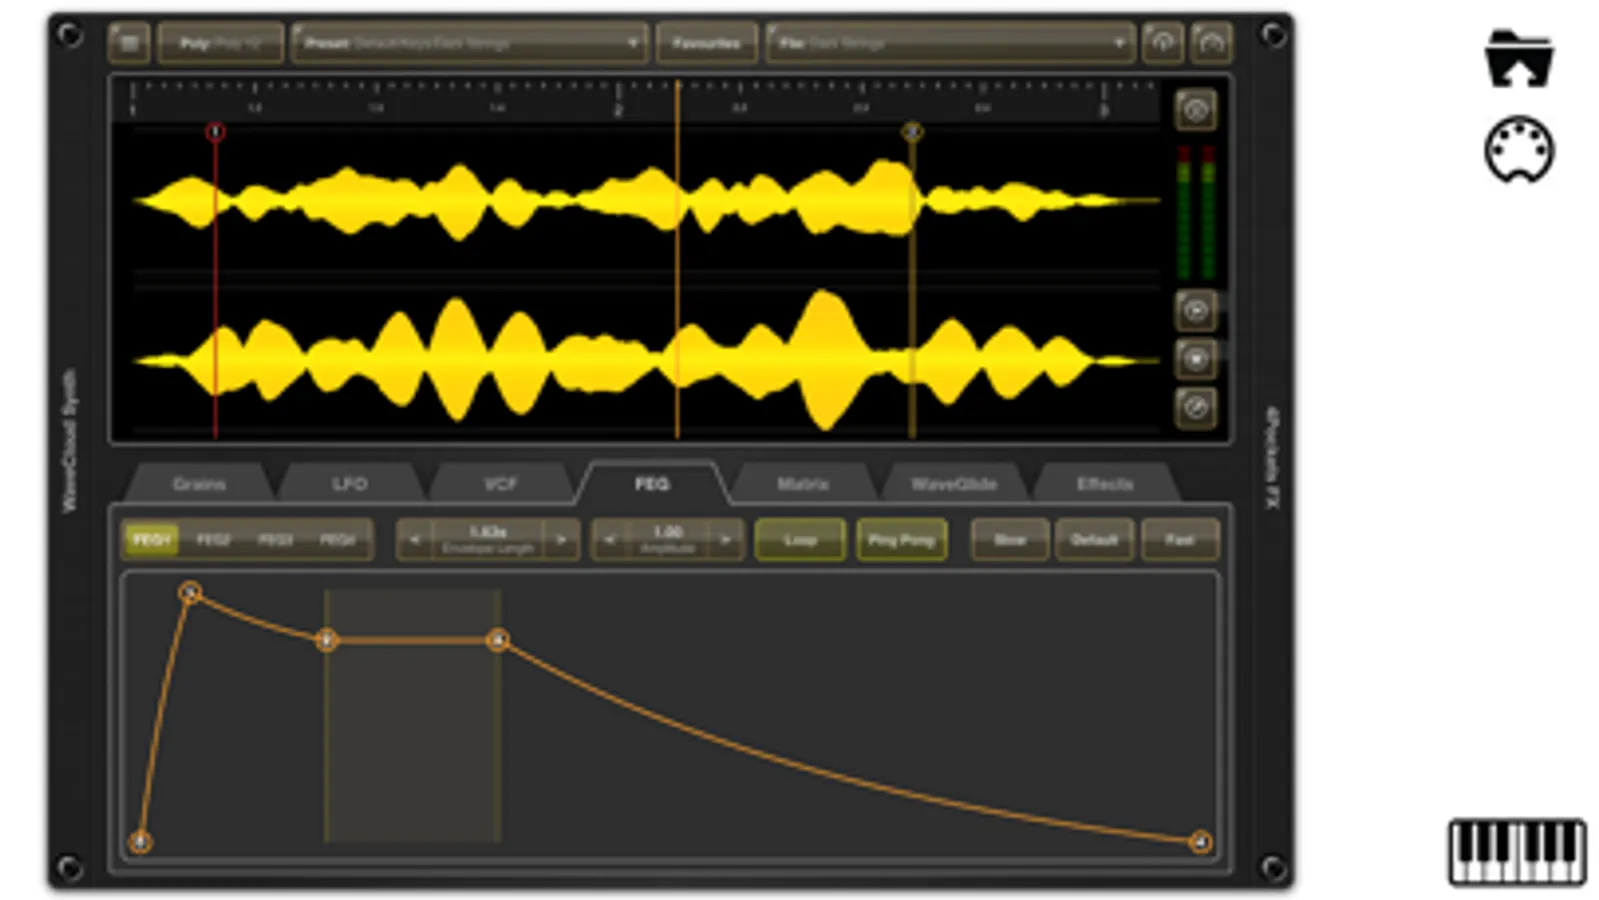Screen dimensions: 1599x900
Task: Open the file import folder icon
Action: click(1518, 59)
